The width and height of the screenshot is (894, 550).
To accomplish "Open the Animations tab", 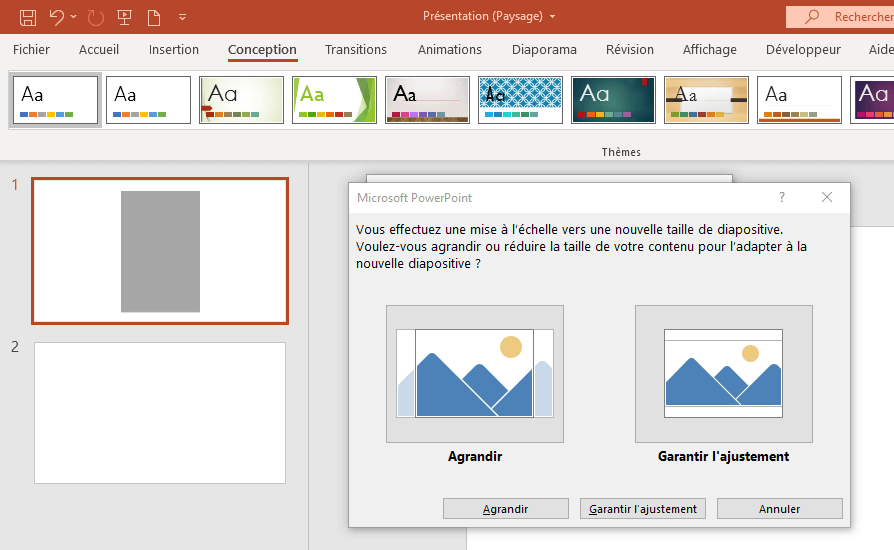I will tap(449, 50).
